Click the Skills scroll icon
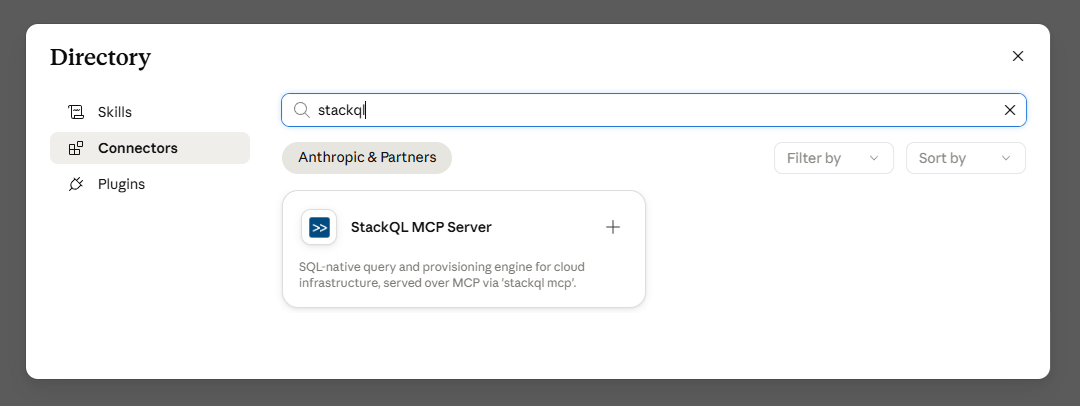This screenshot has height=406, width=1080. pos(76,112)
